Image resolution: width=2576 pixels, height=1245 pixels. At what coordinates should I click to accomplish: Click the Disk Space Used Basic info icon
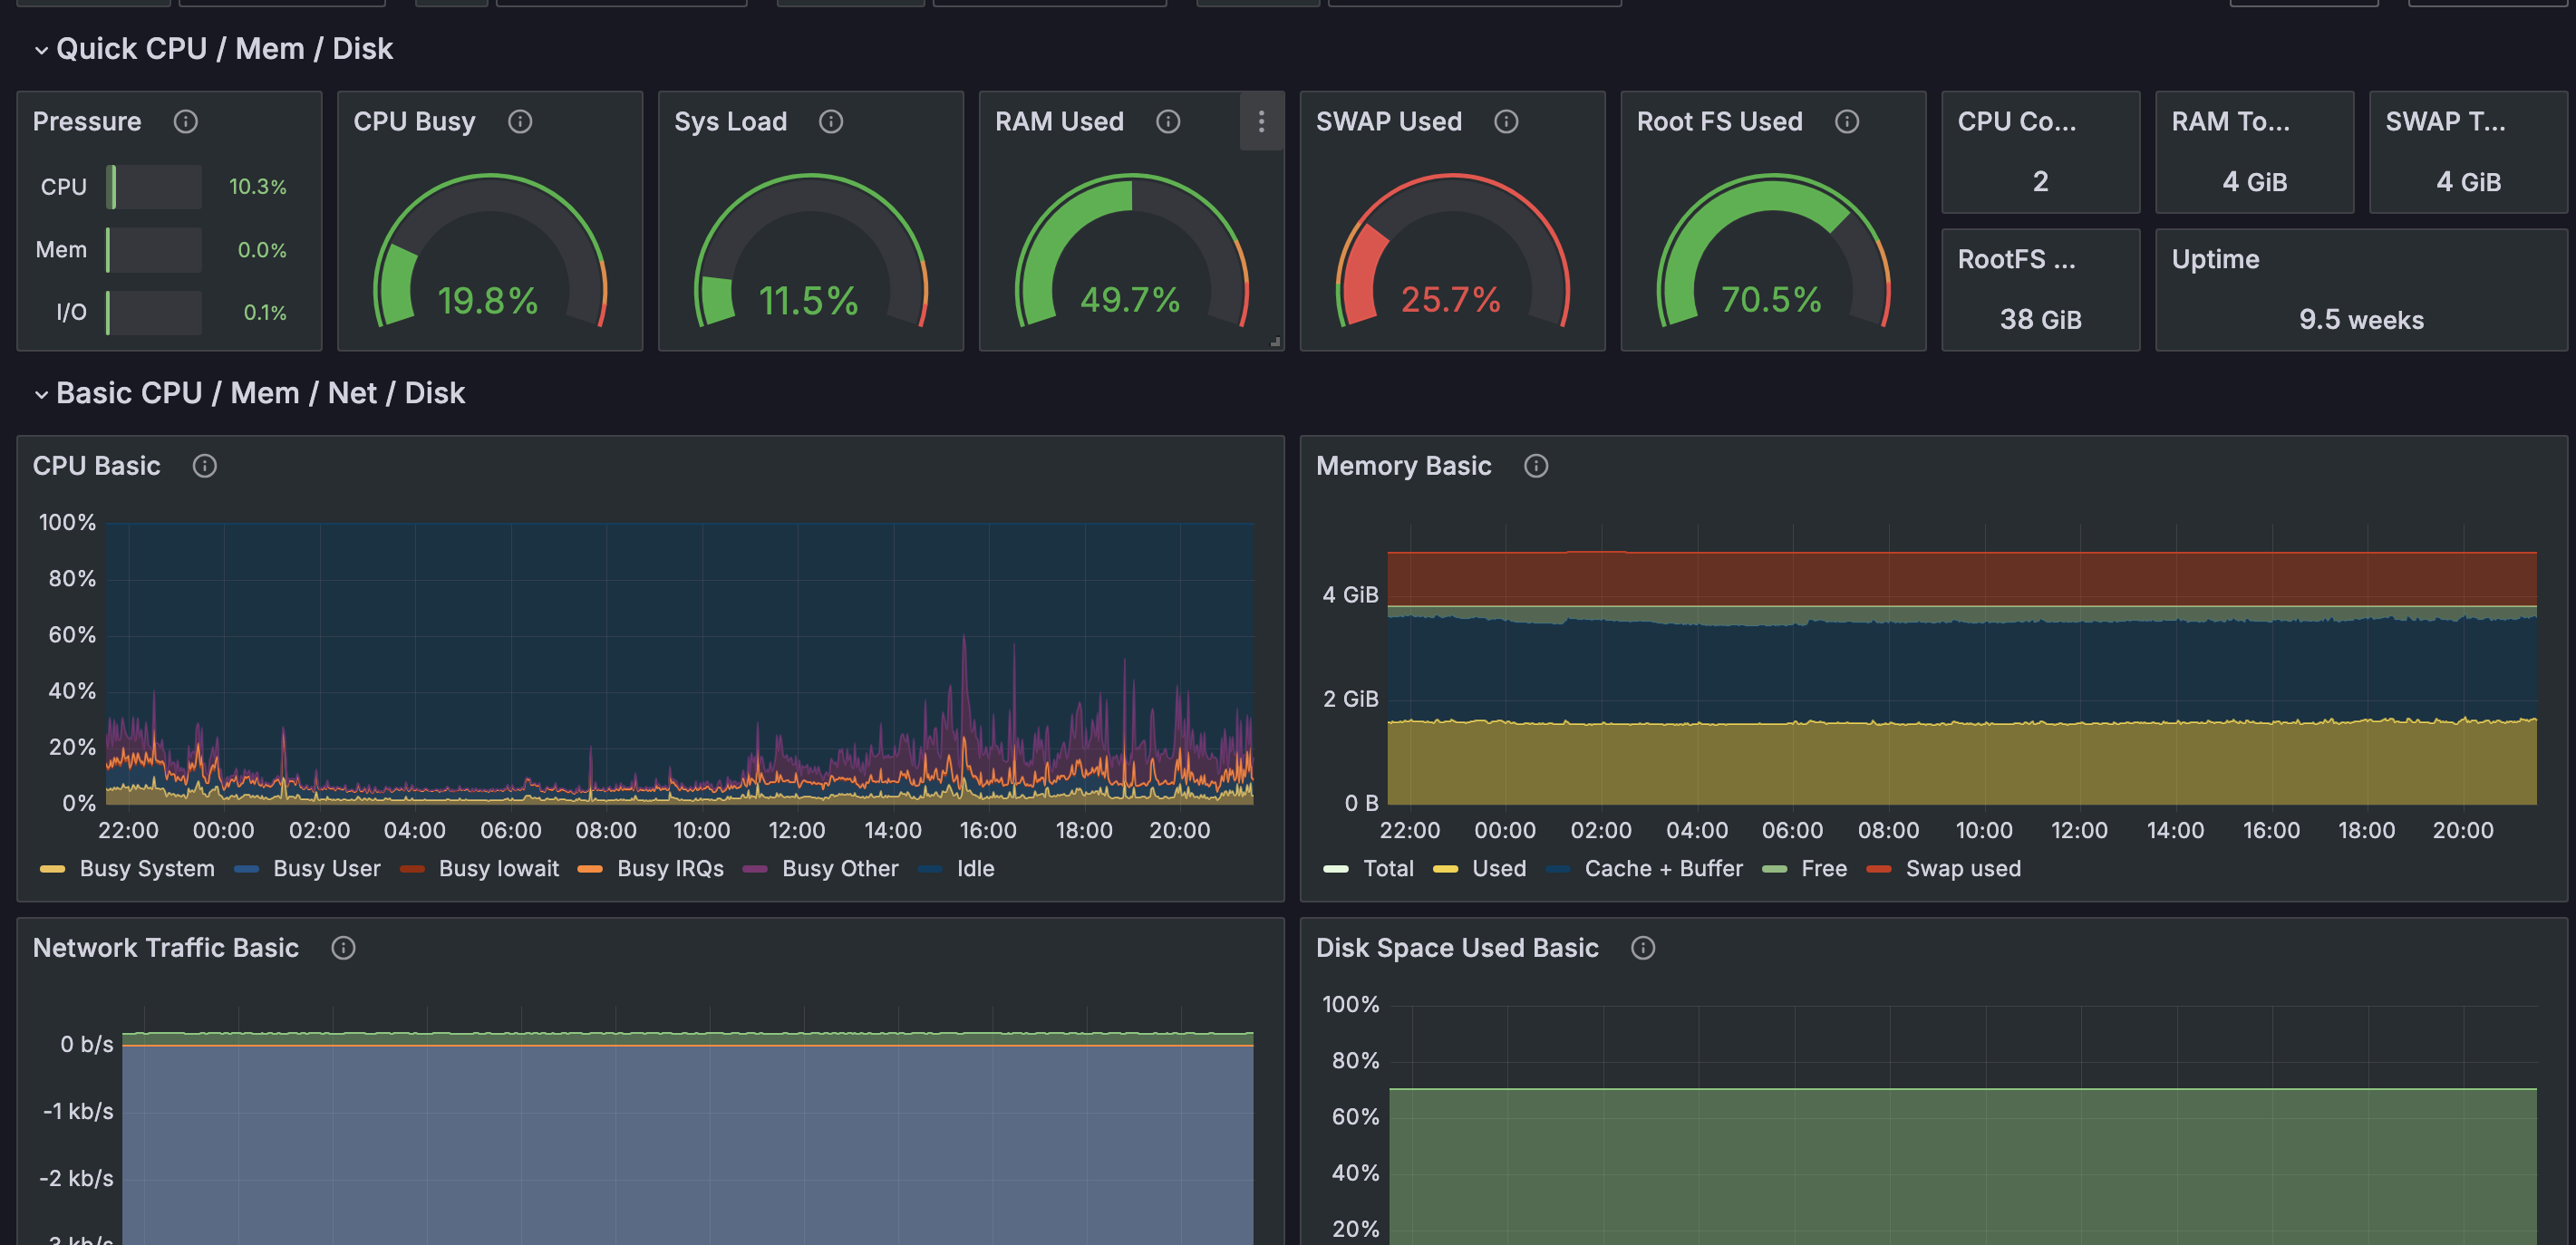click(x=1643, y=948)
